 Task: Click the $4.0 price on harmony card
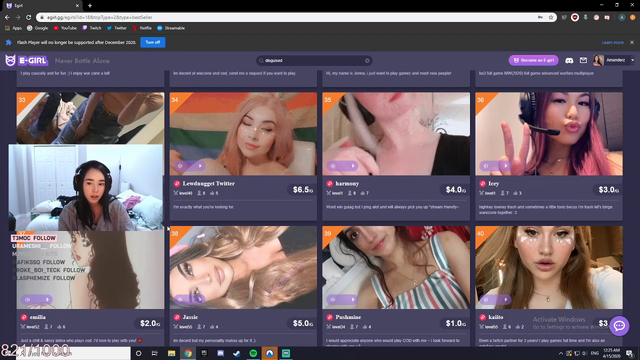point(456,190)
